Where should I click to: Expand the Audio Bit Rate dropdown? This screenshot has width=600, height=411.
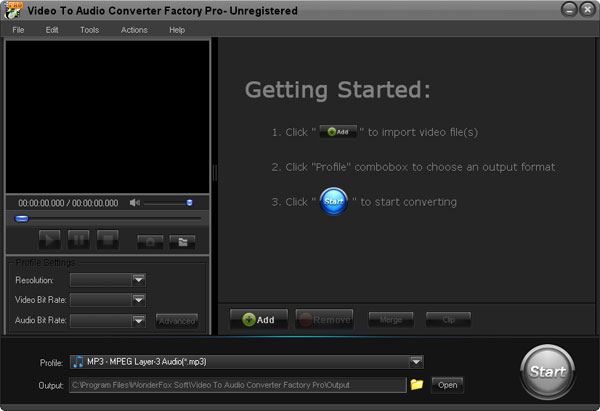[139, 320]
